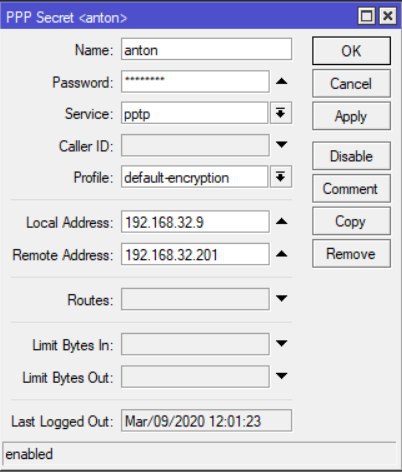Image resolution: width=402 pixels, height=473 pixels.
Task: Click the default-encryption profile field
Action: [194, 177]
